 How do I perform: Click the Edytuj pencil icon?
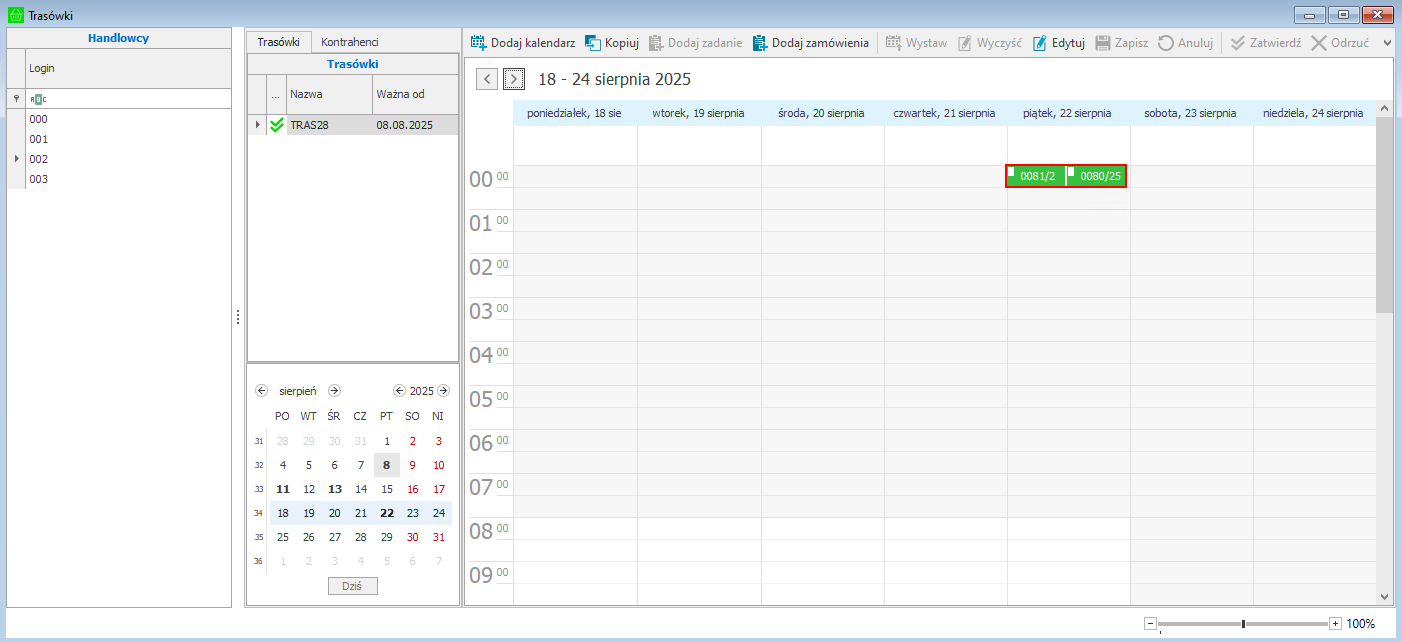1040,43
